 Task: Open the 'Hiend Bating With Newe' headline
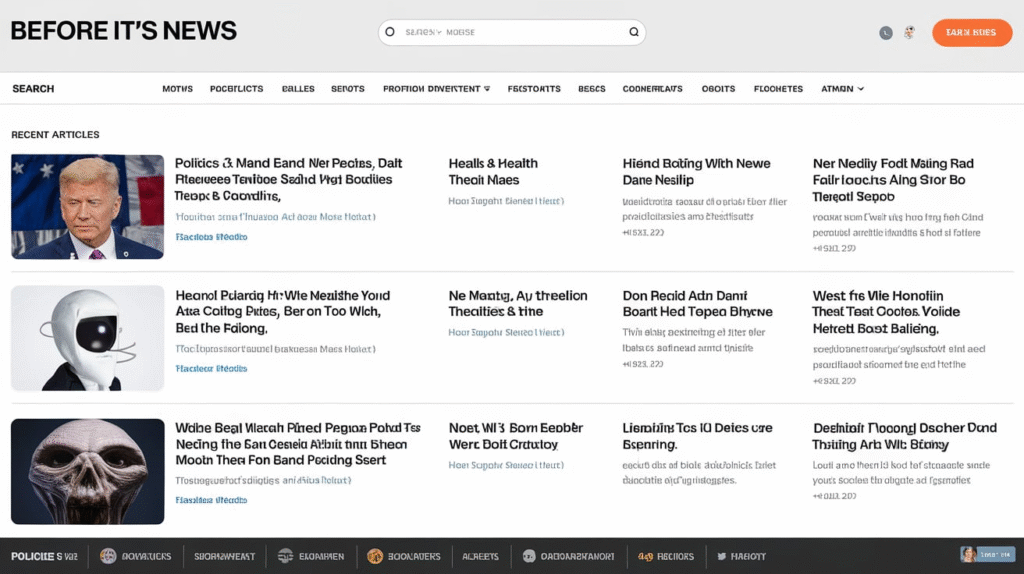[696, 172]
